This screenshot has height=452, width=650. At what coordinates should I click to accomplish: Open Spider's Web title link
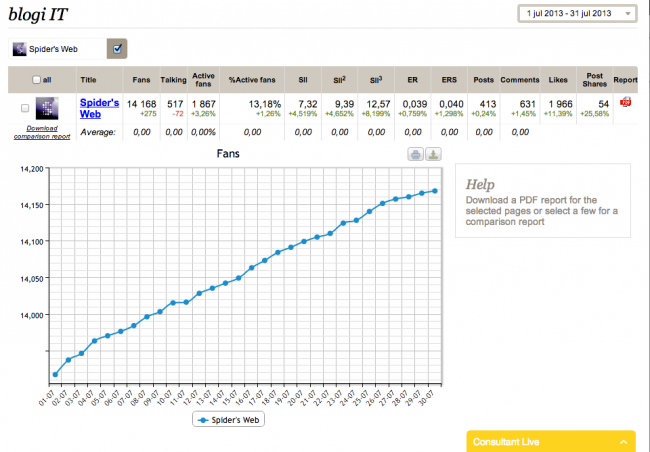99,108
